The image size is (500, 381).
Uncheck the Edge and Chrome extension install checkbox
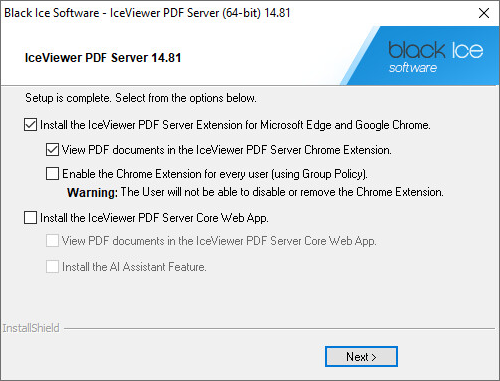(x=30, y=125)
